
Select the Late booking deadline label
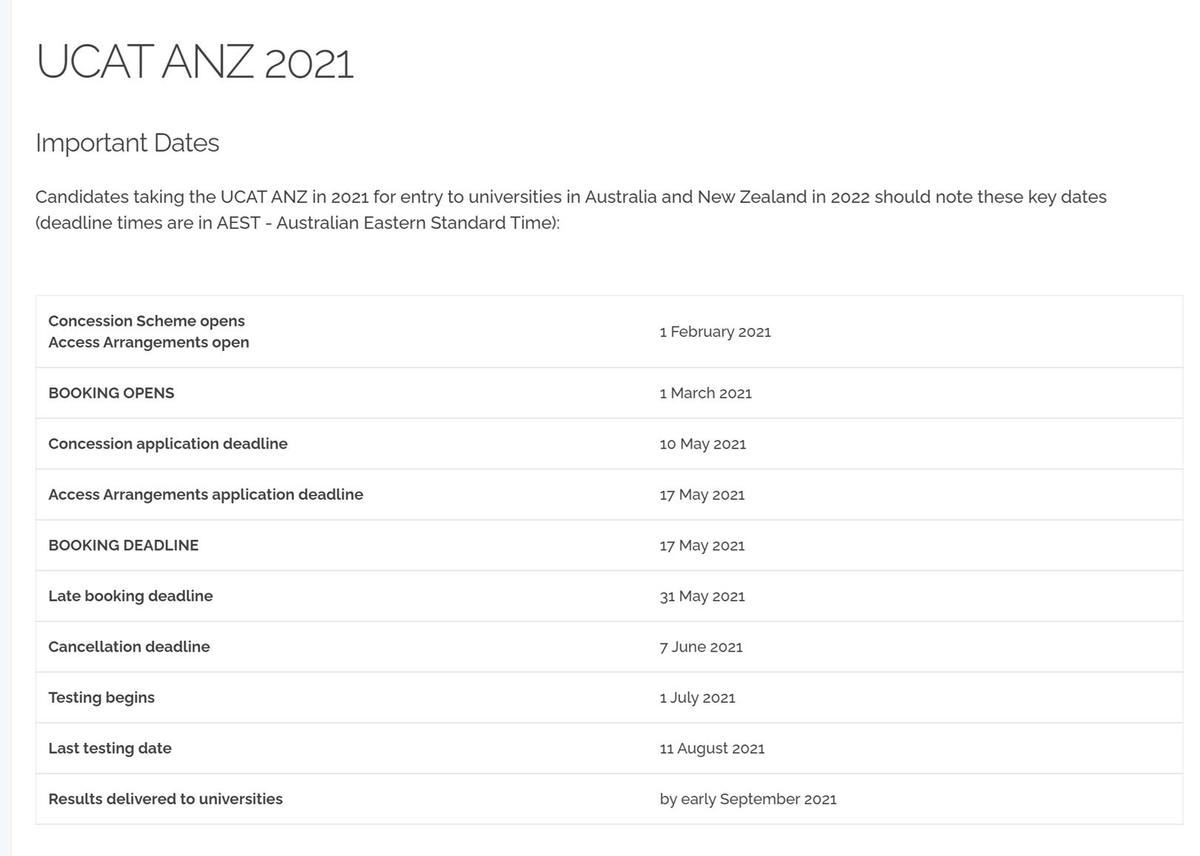130,596
